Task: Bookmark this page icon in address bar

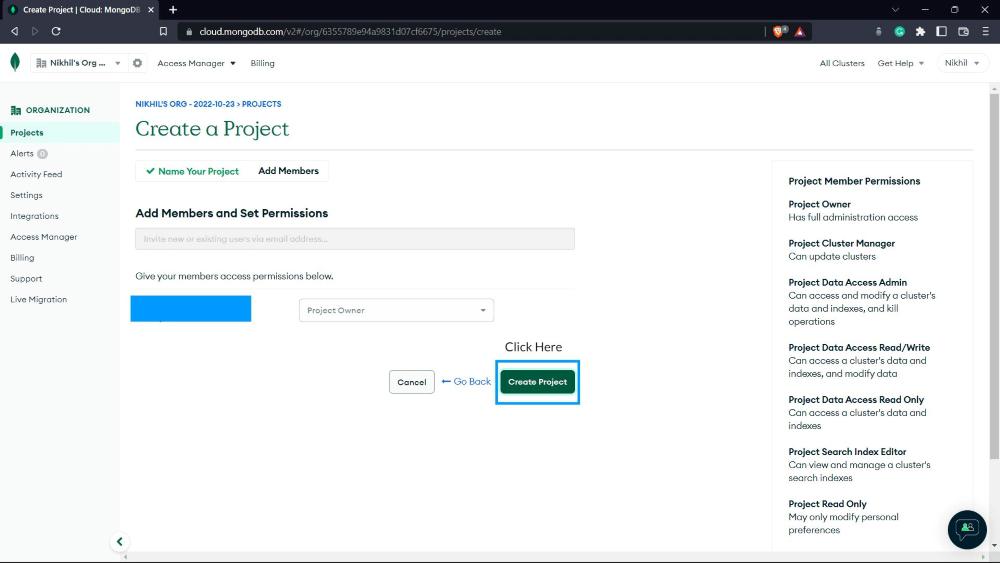Action: coord(163,31)
